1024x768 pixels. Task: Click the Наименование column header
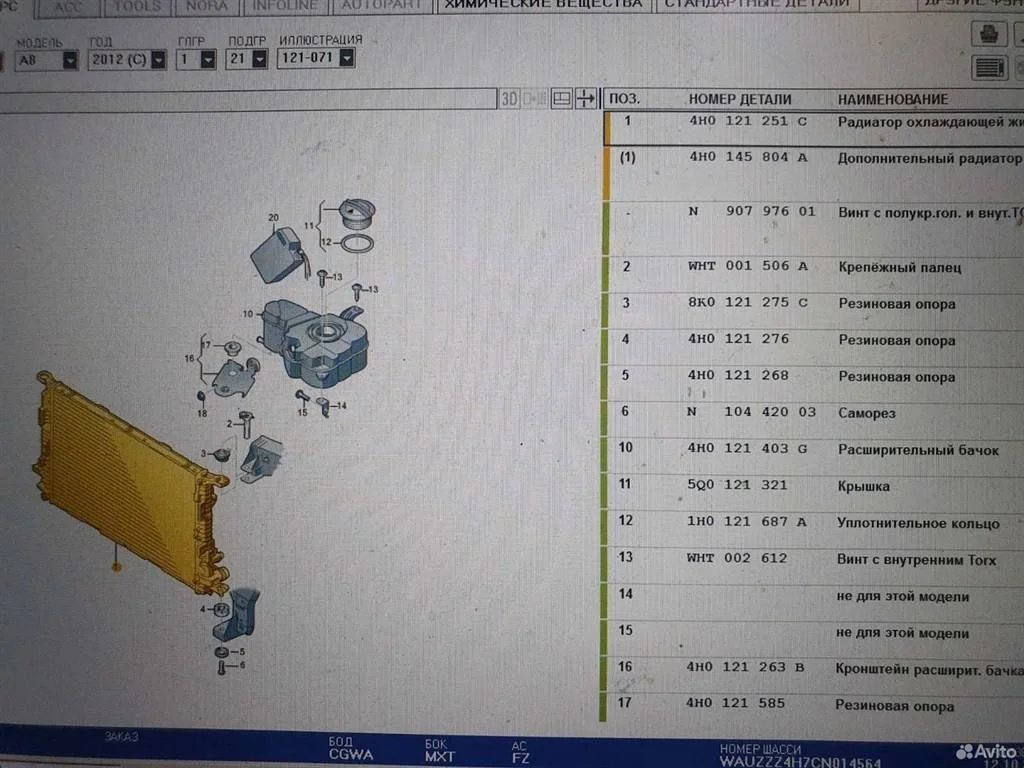point(892,99)
